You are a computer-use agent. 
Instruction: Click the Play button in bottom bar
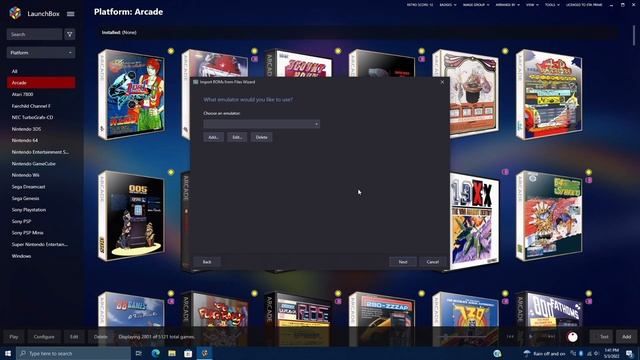14,337
